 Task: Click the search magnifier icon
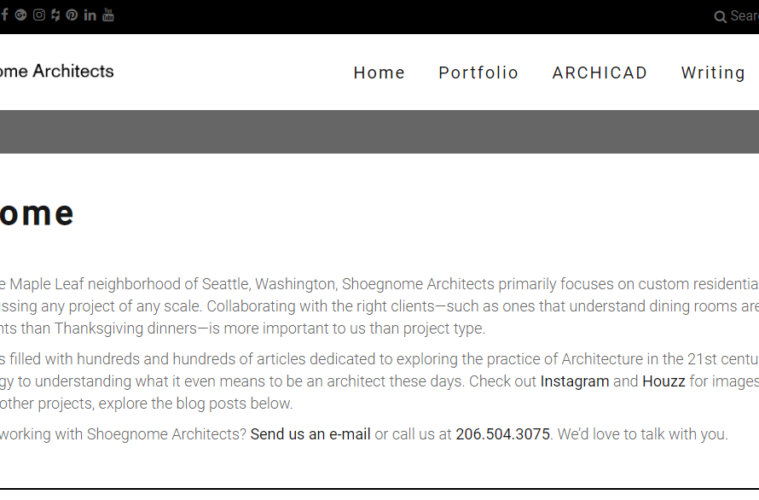(720, 16)
